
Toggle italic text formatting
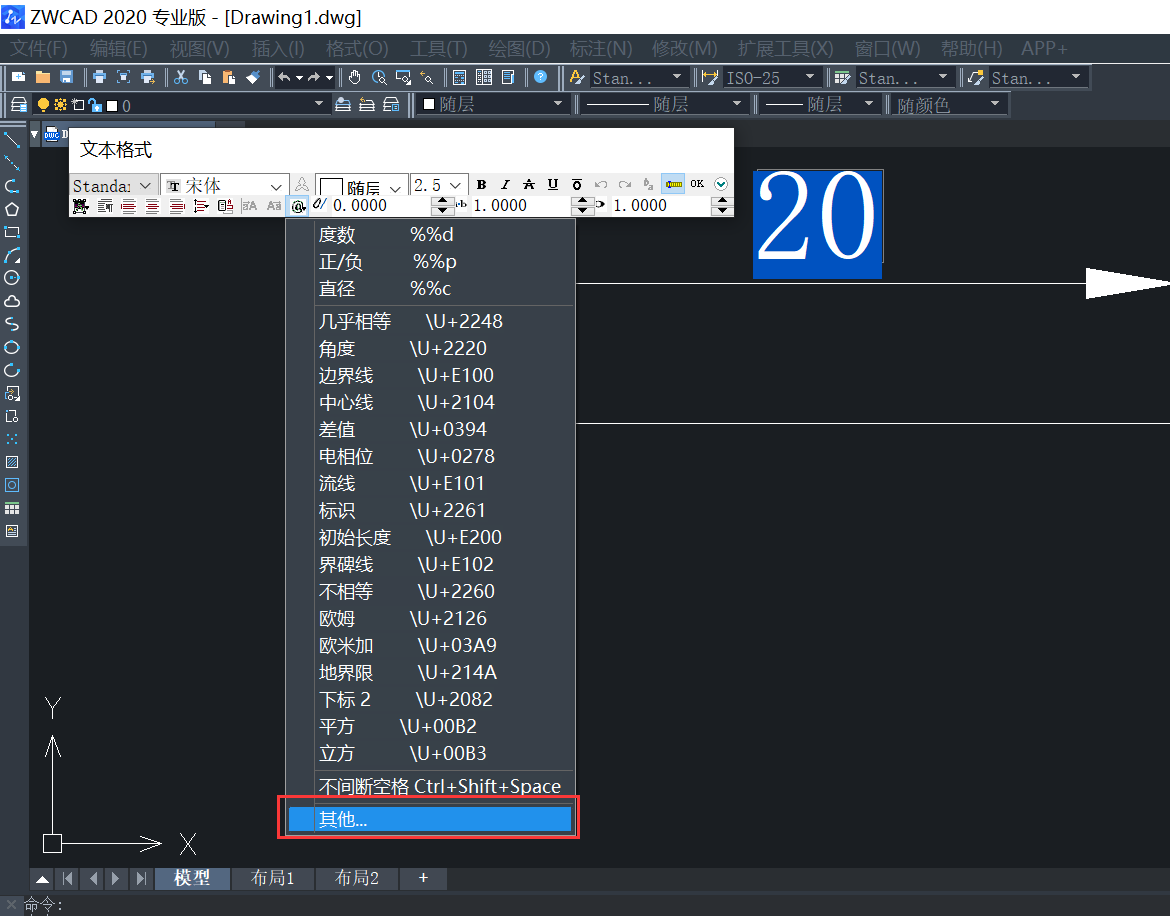click(x=505, y=185)
